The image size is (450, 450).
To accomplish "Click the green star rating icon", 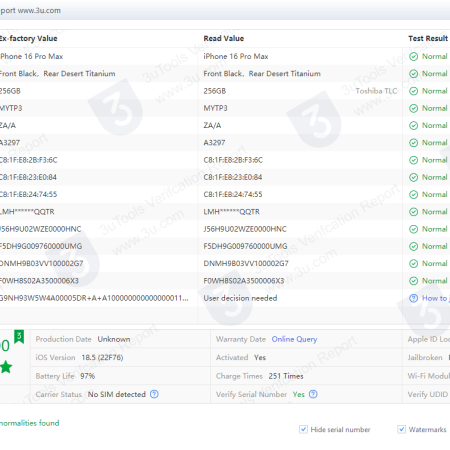I will 6,367.
